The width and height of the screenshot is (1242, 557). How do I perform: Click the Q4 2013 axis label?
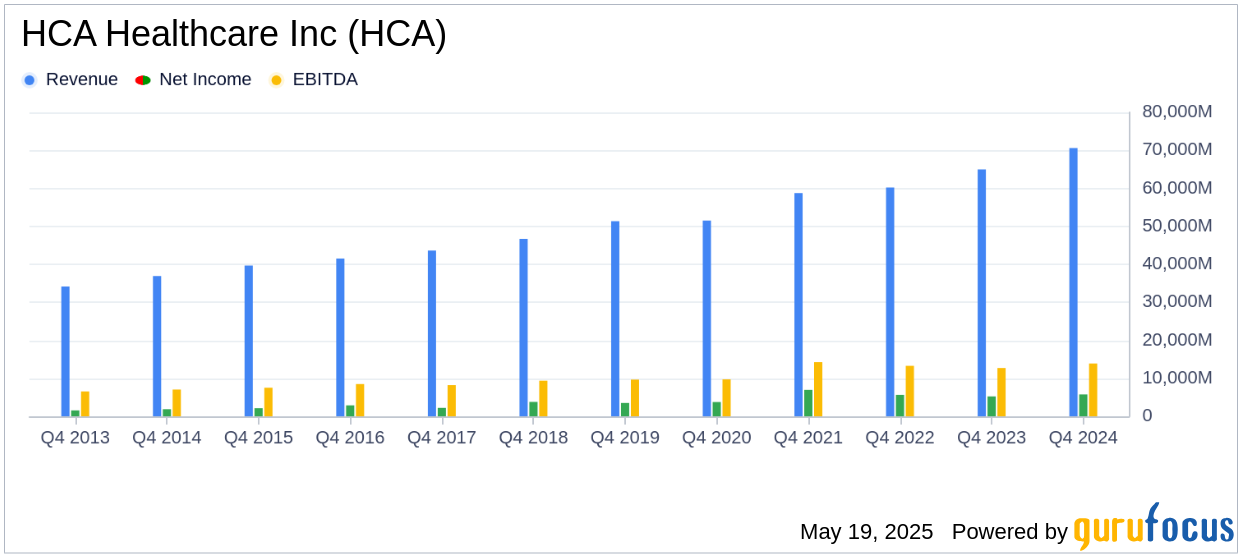click(x=75, y=438)
